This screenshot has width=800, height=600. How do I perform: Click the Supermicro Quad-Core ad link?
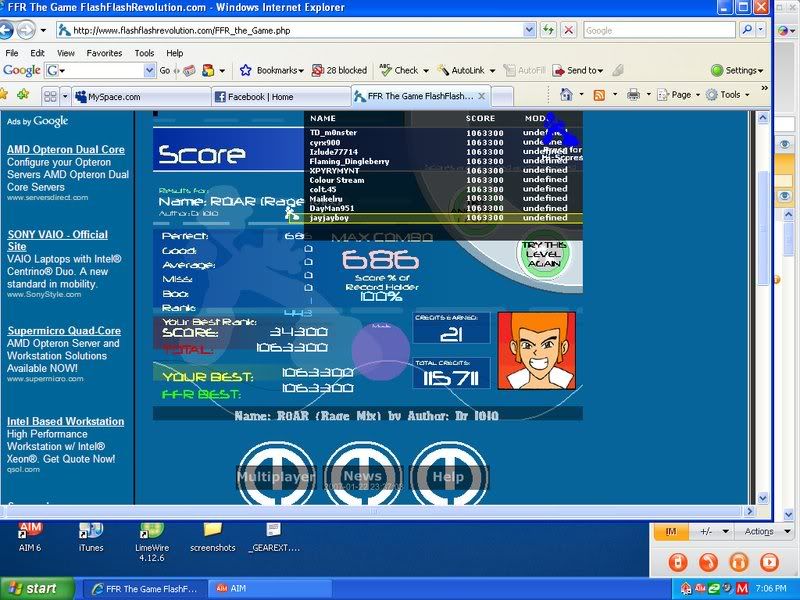[x=64, y=331]
